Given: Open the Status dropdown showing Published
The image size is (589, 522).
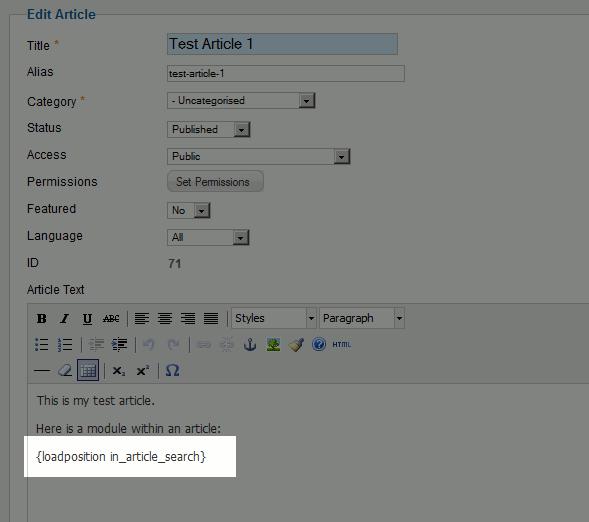Looking at the screenshot, I should point(208,129).
